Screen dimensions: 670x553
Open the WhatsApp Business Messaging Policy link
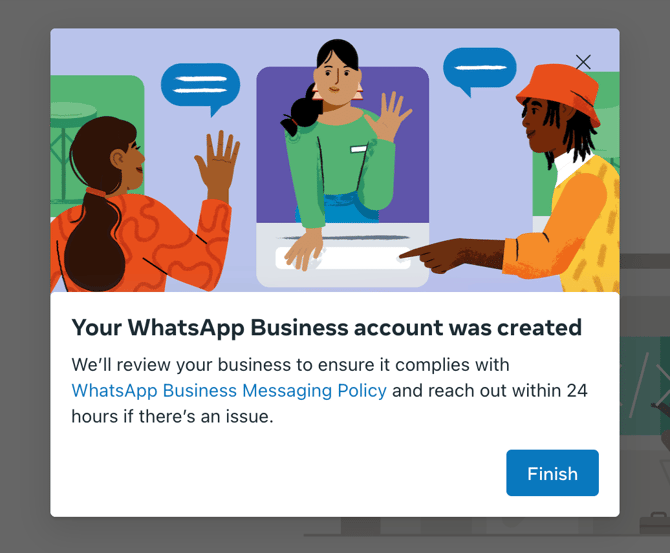pyautogui.click(x=229, y=390)
